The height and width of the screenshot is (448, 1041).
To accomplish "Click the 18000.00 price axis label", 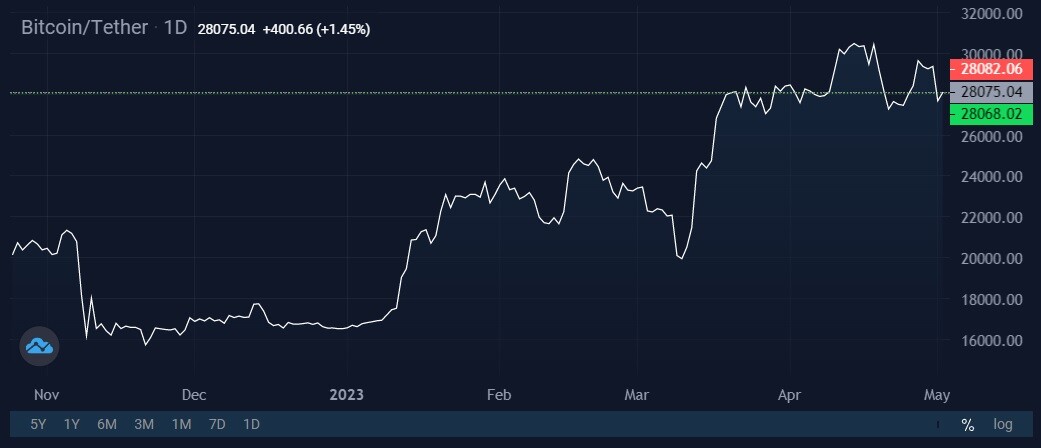I will point(991,299).
